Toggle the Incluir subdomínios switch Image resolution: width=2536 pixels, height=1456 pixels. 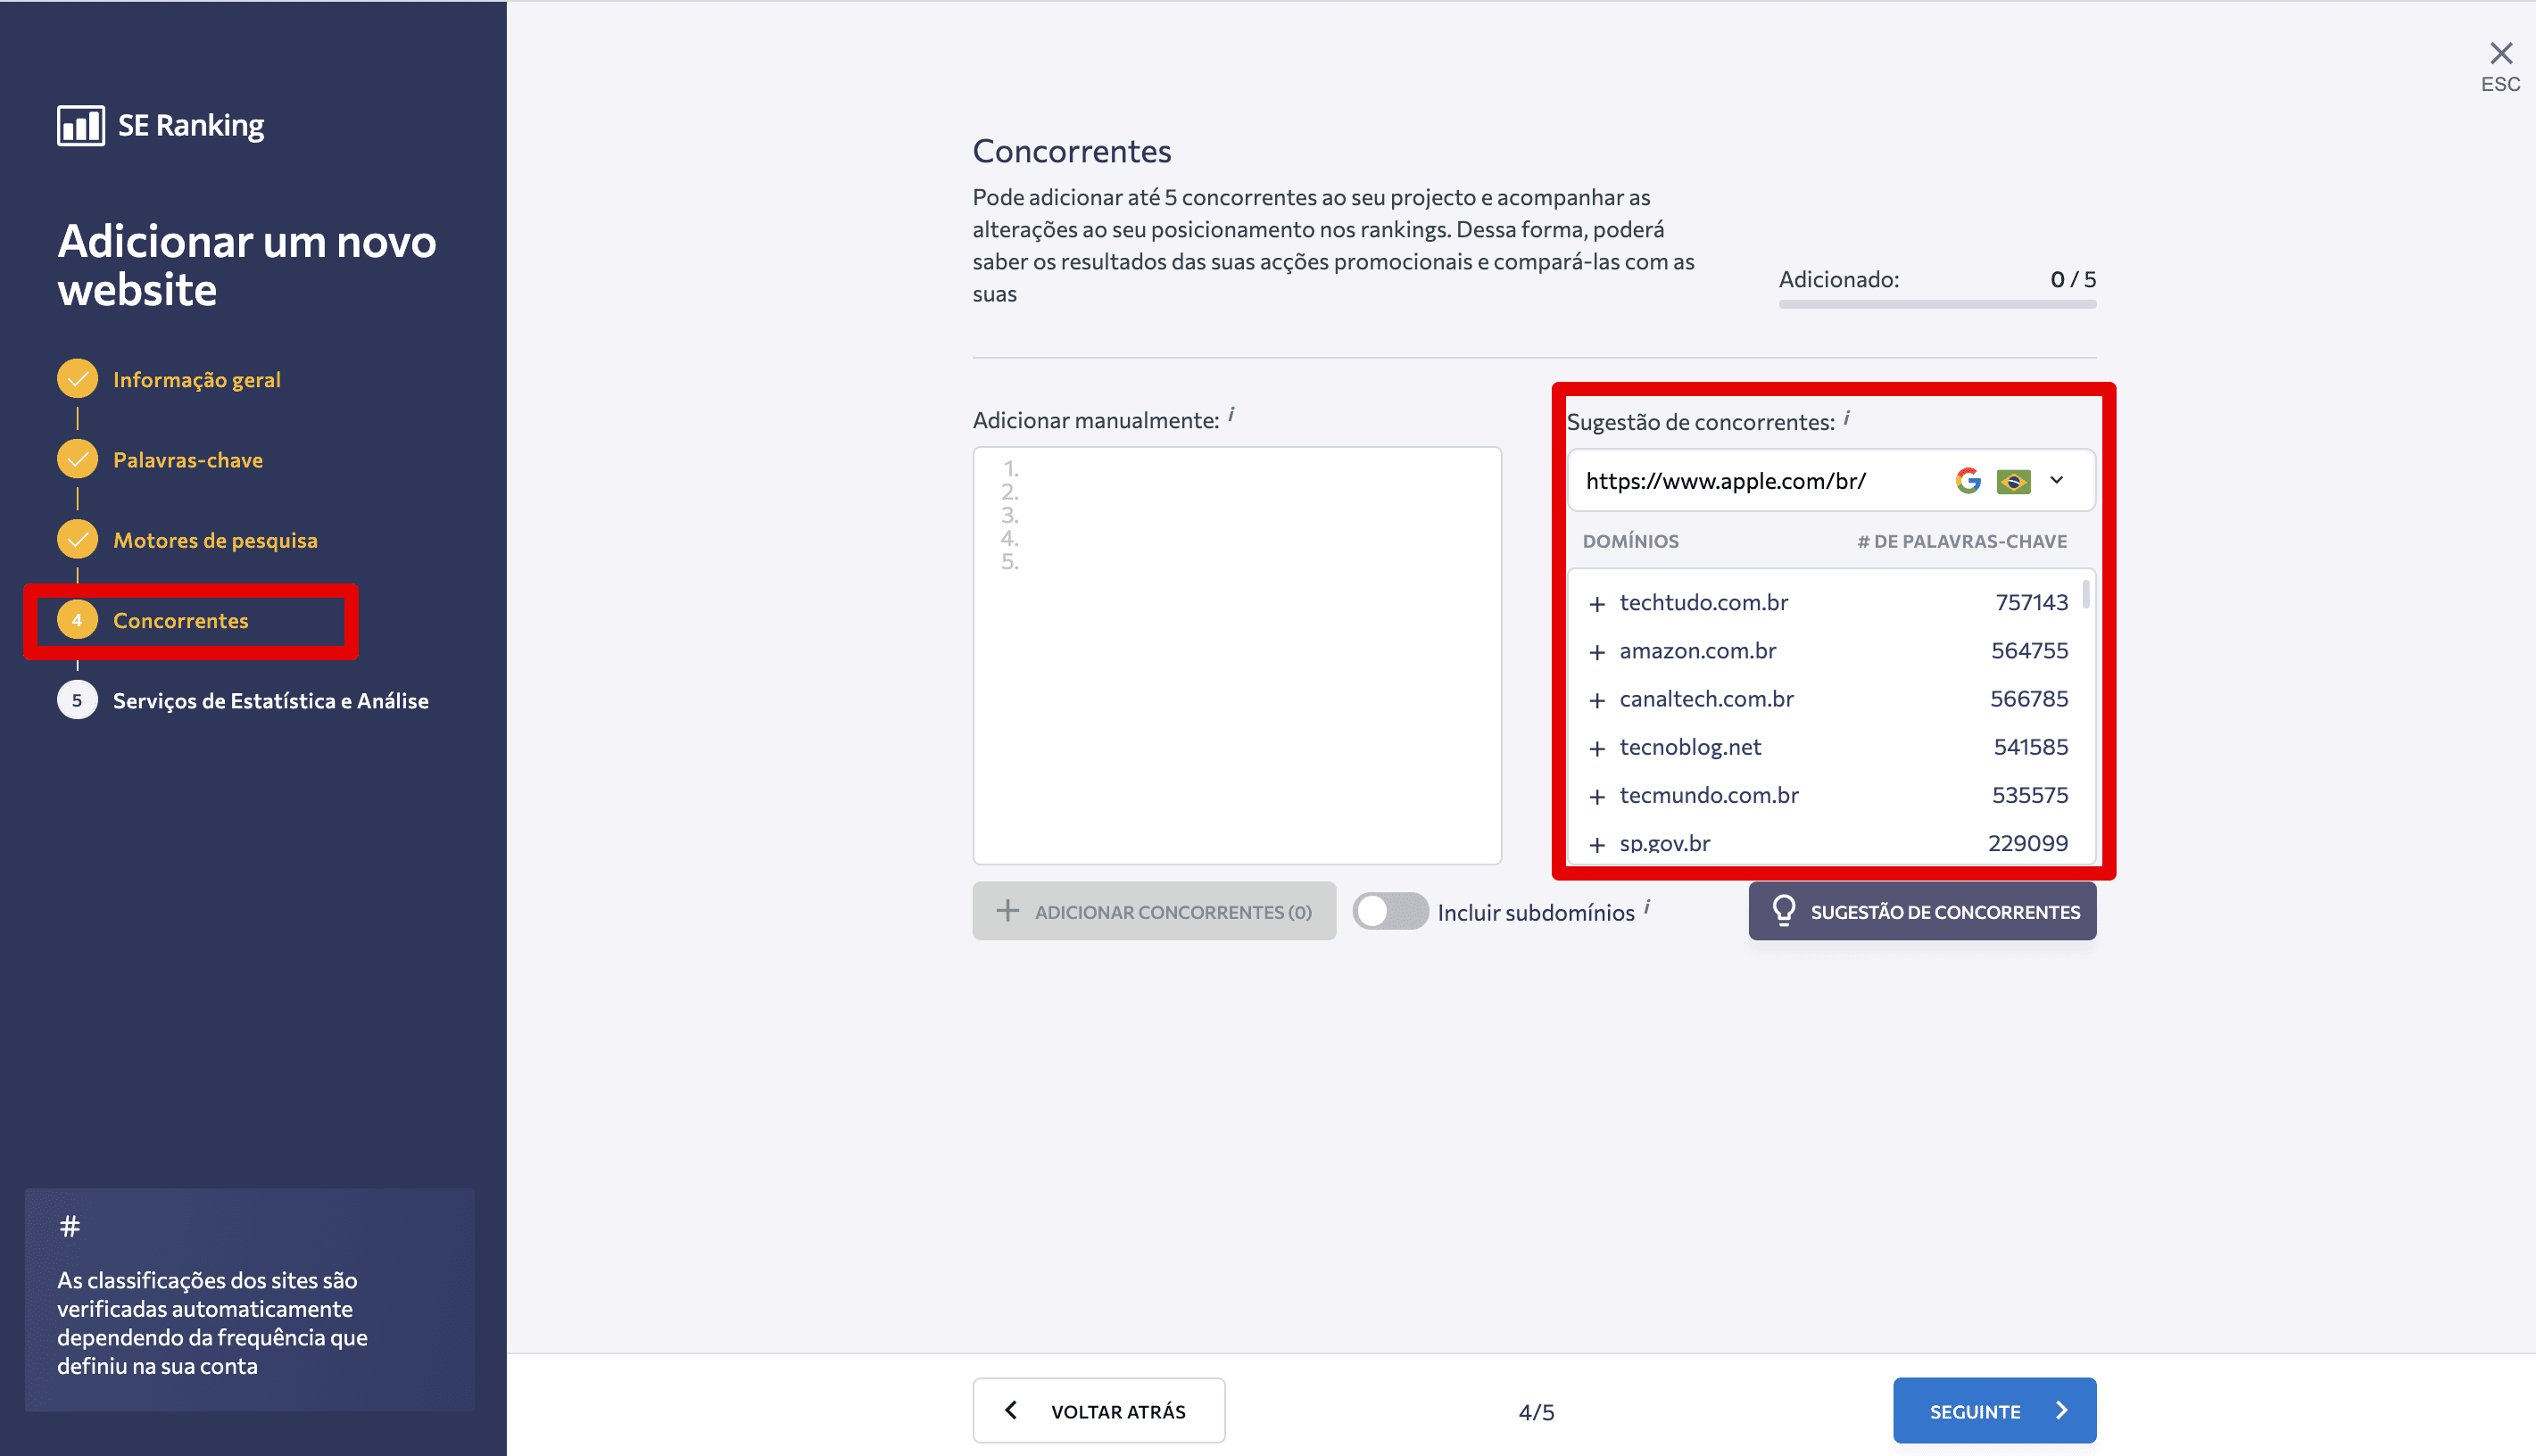click(1390, 911)
